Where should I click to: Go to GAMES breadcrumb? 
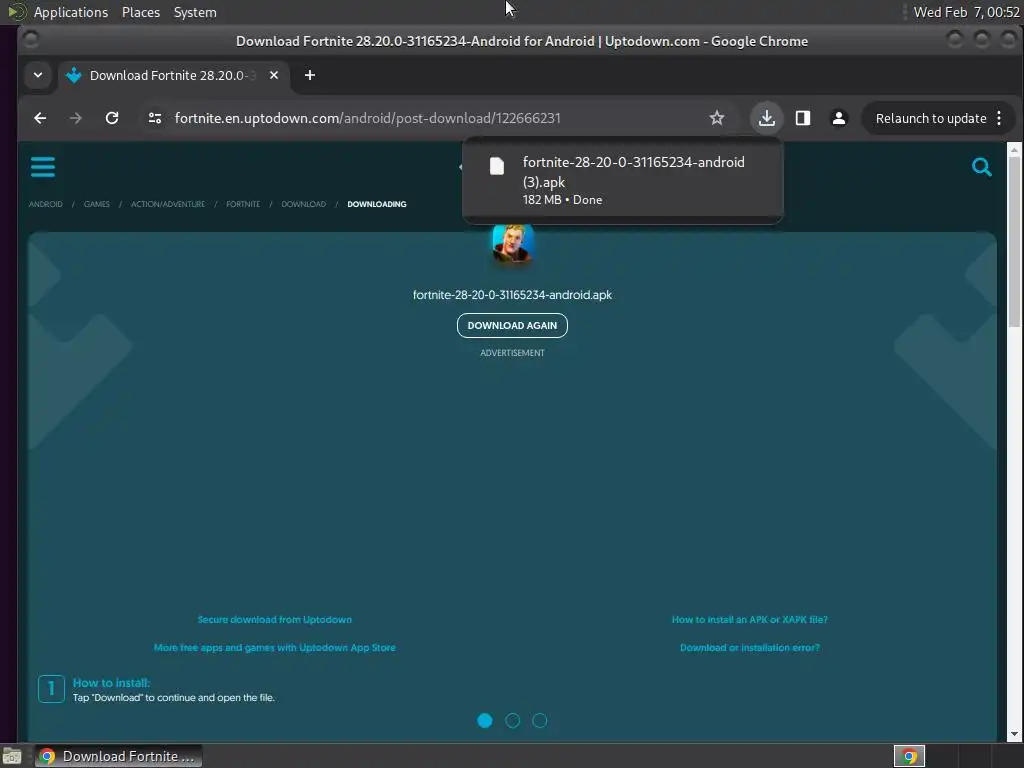97,204
